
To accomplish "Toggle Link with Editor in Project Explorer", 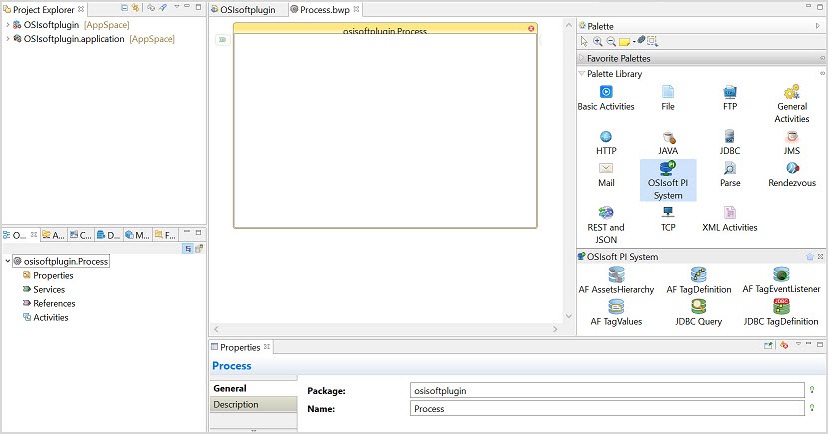I will pyautogui.click(x=136, y=8).
